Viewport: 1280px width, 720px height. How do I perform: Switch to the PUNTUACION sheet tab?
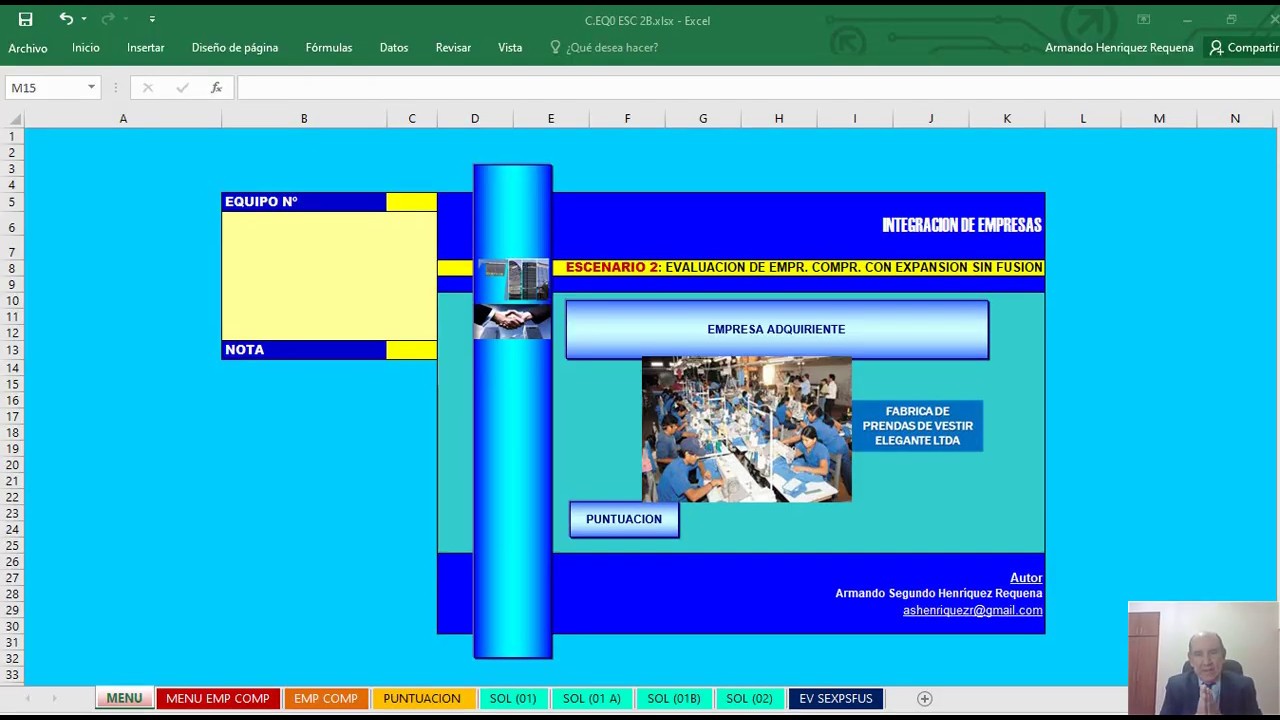(x=421, y=698)
